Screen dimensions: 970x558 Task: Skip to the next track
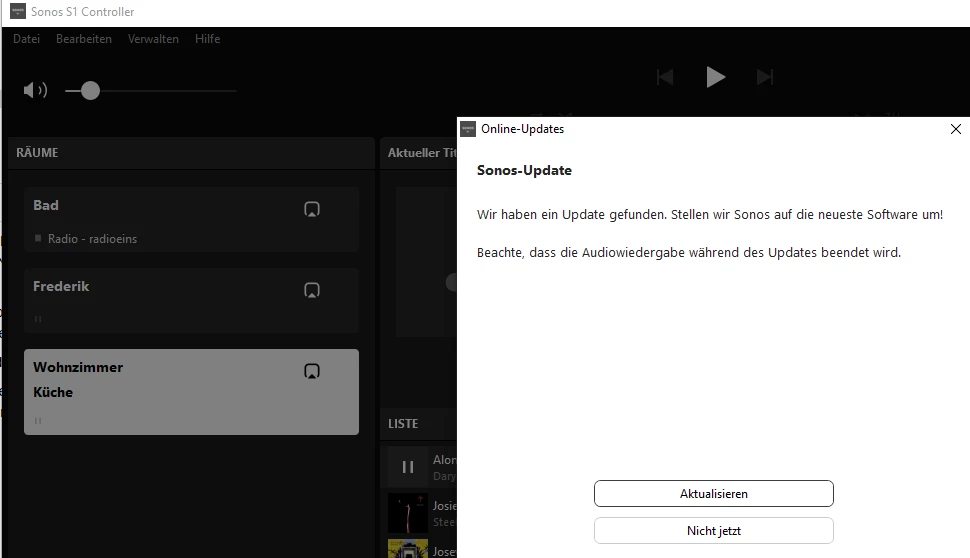tap(765, 77)
